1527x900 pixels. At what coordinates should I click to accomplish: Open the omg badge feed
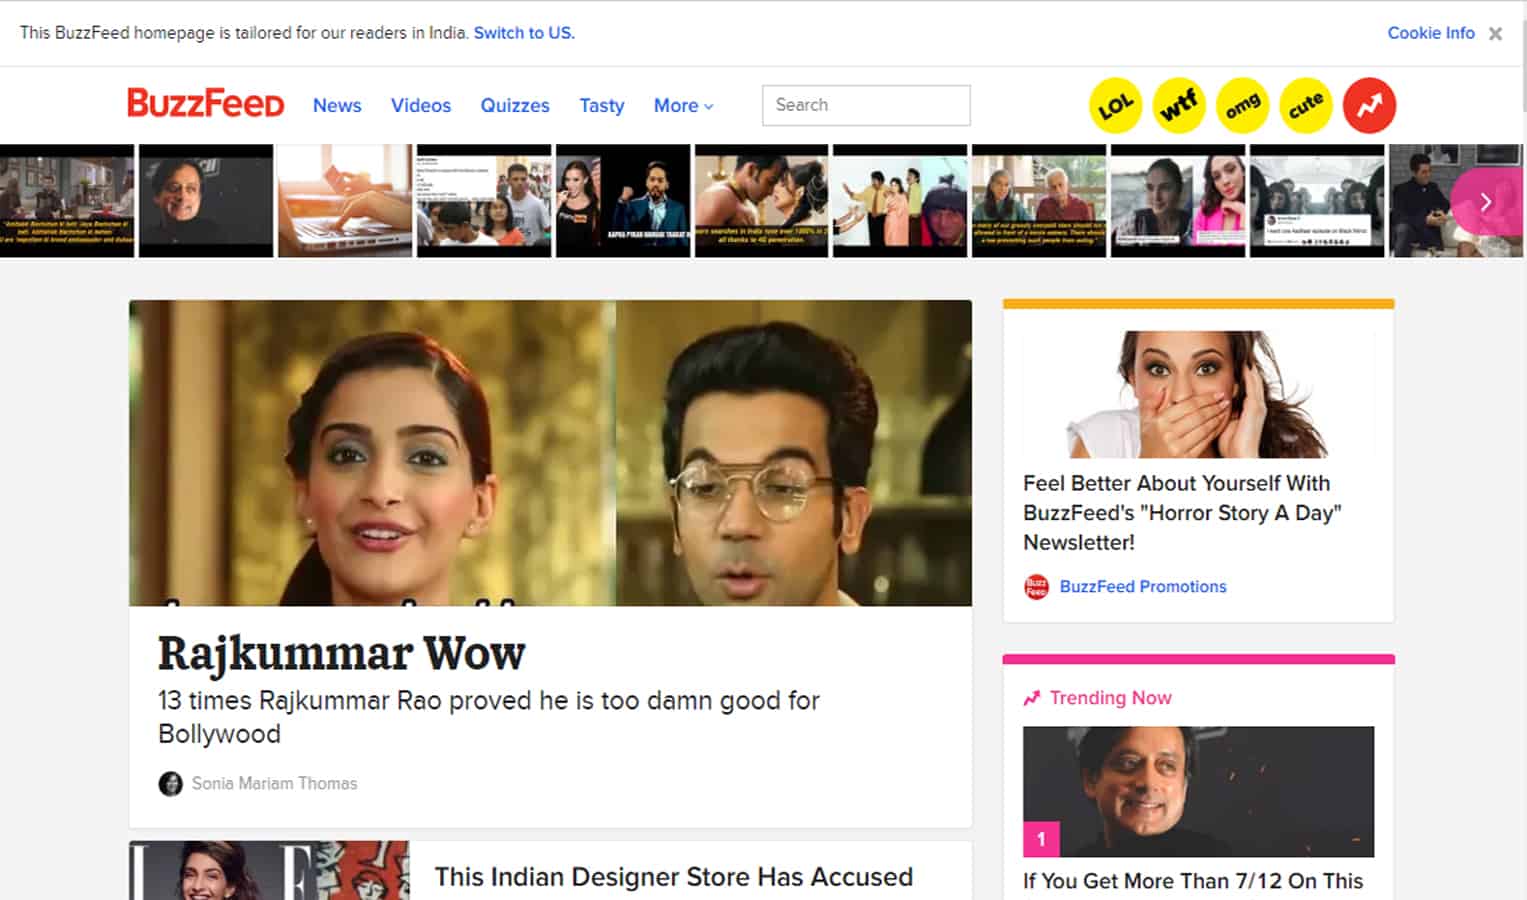(x=1242, y=105)
